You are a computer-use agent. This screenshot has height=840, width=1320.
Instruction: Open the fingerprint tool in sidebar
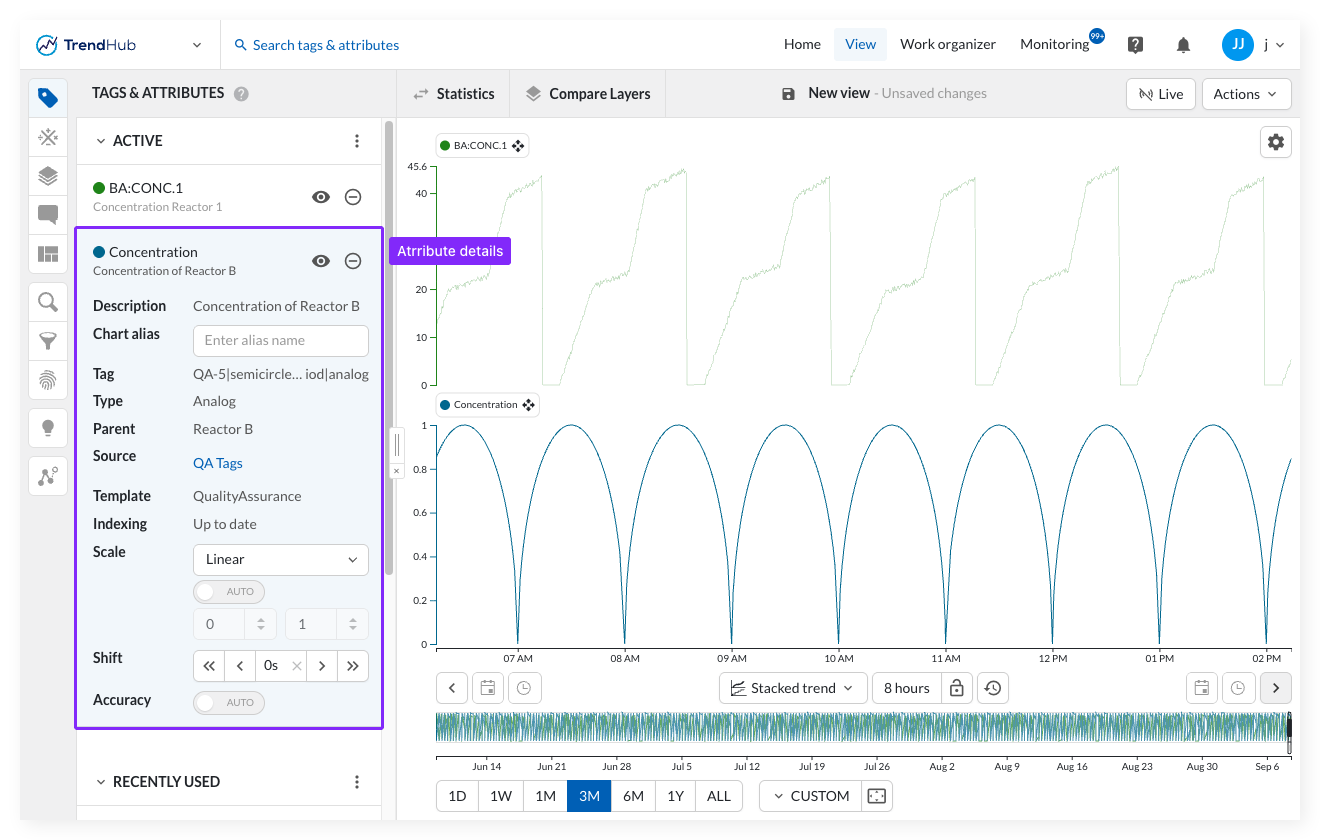pyautogui.click(x=48, y=379)
